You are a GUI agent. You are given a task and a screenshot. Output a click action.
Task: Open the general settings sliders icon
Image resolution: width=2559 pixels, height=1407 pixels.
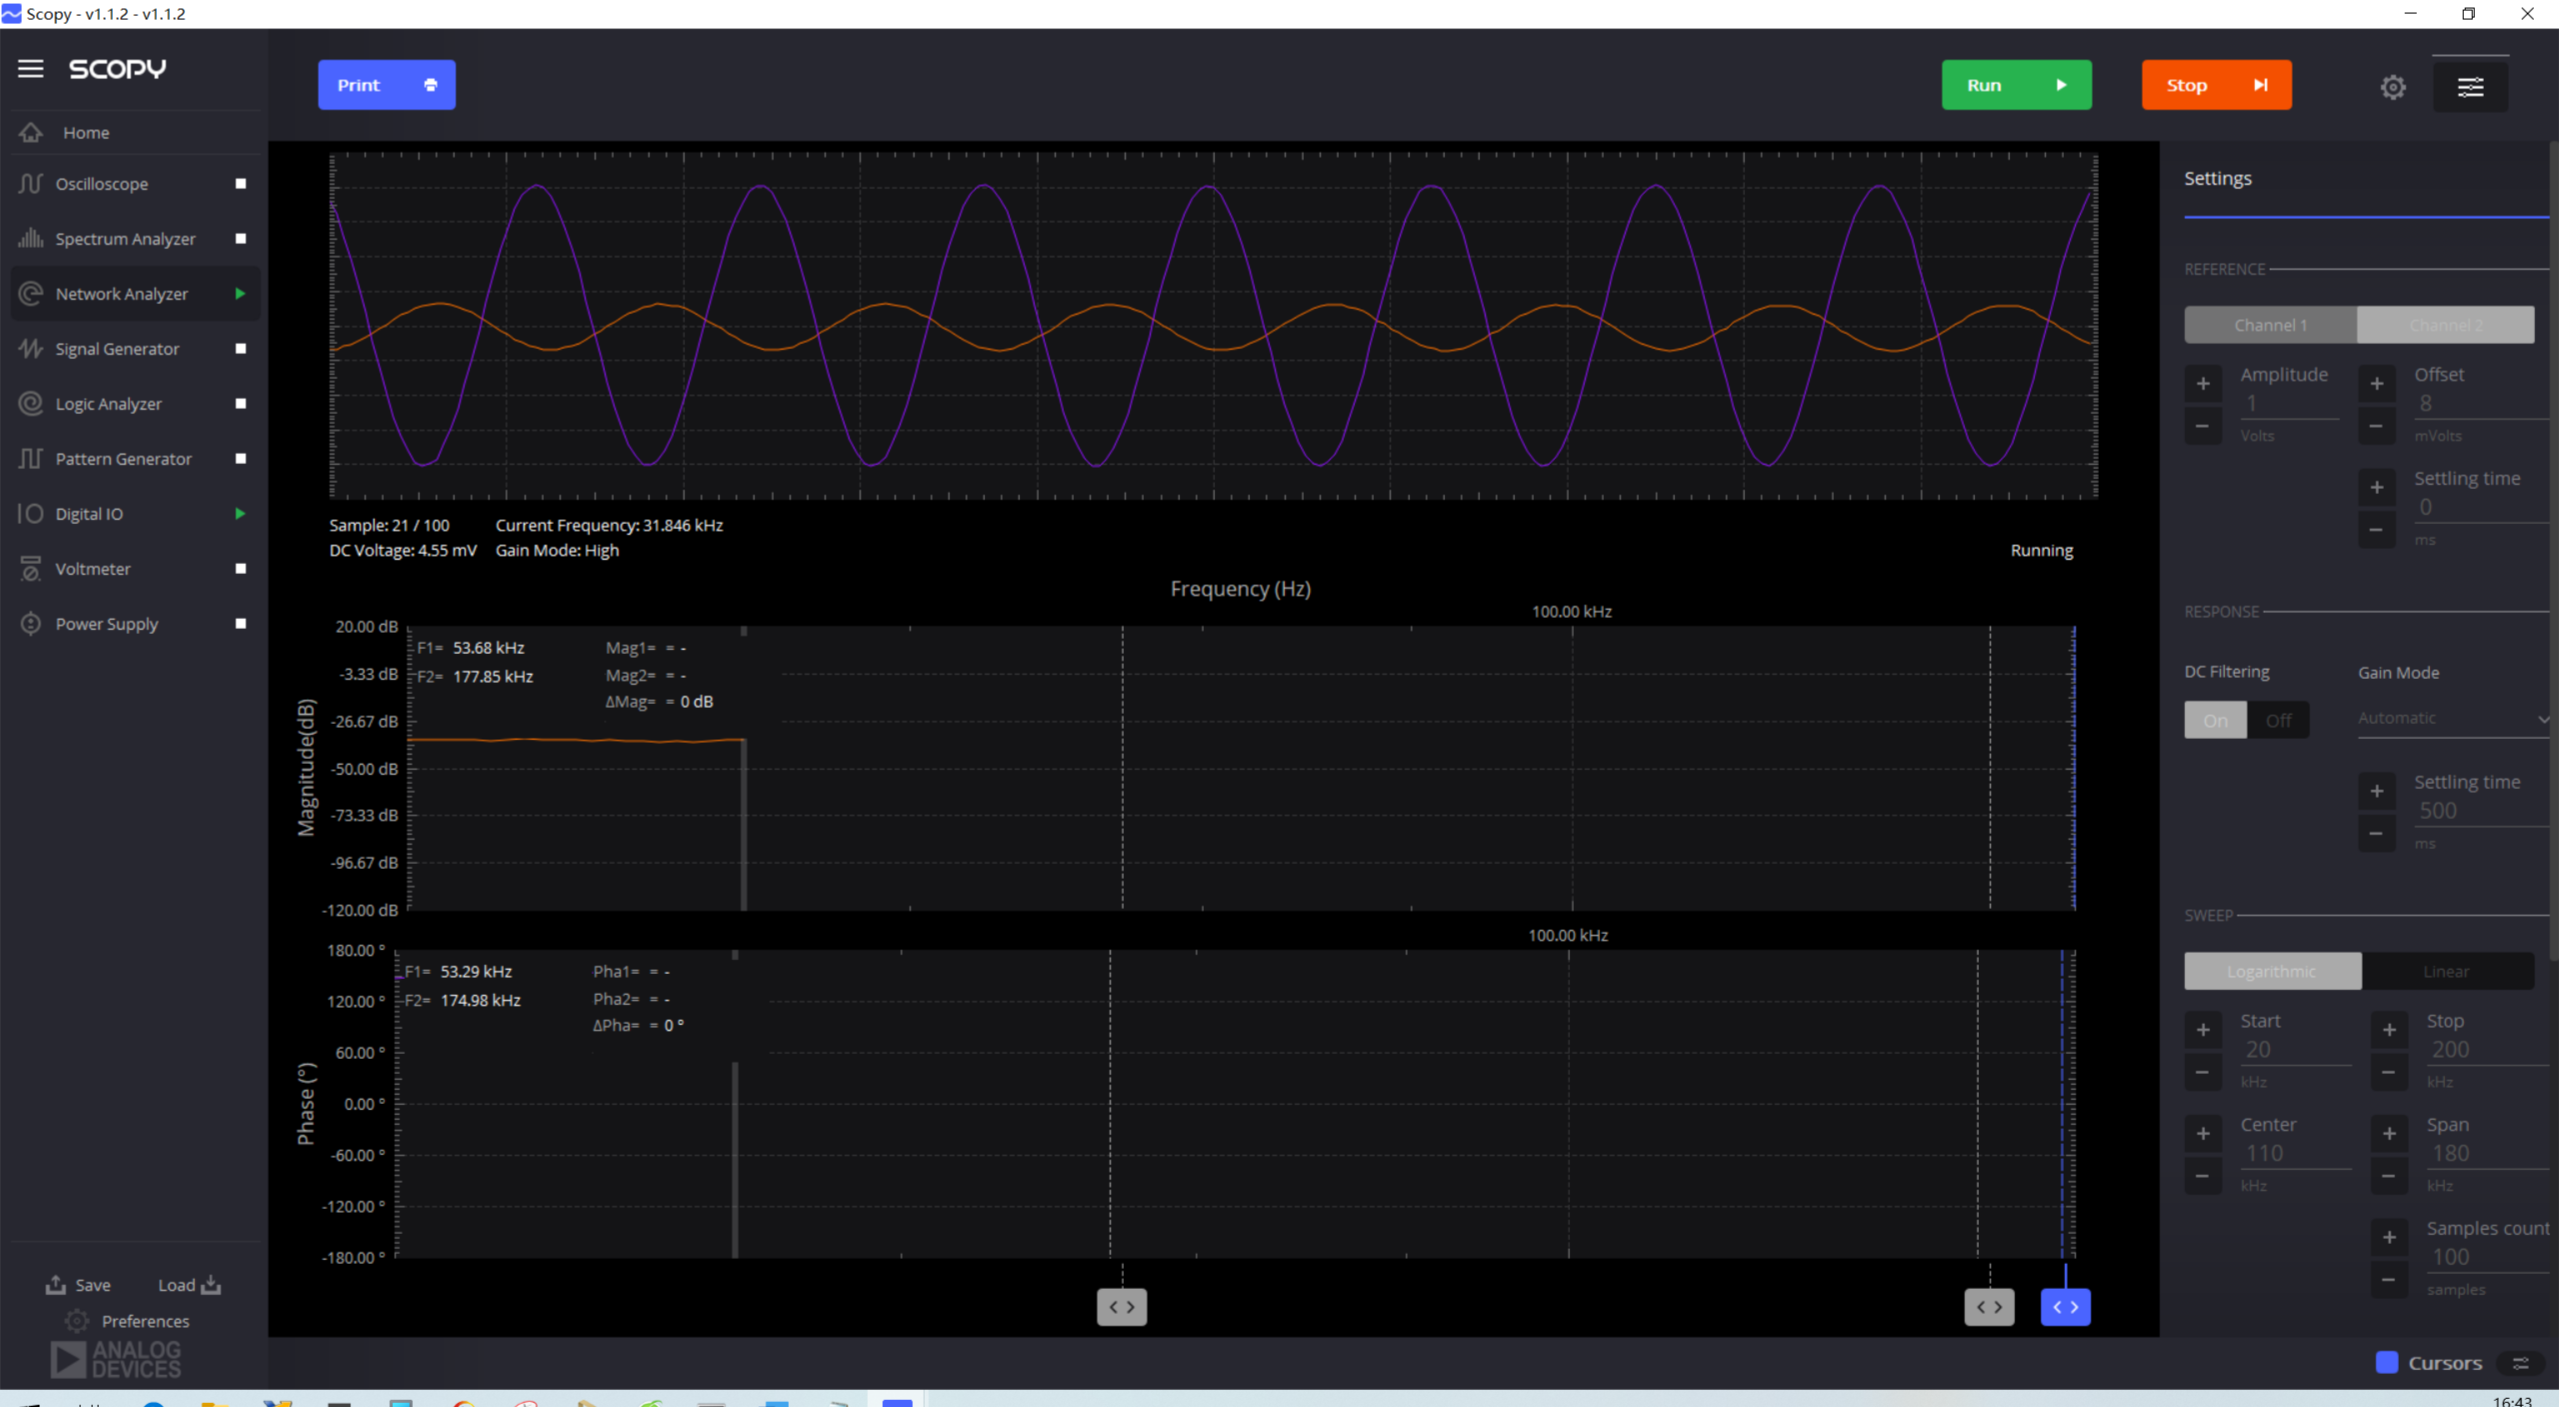[2470, 87]
